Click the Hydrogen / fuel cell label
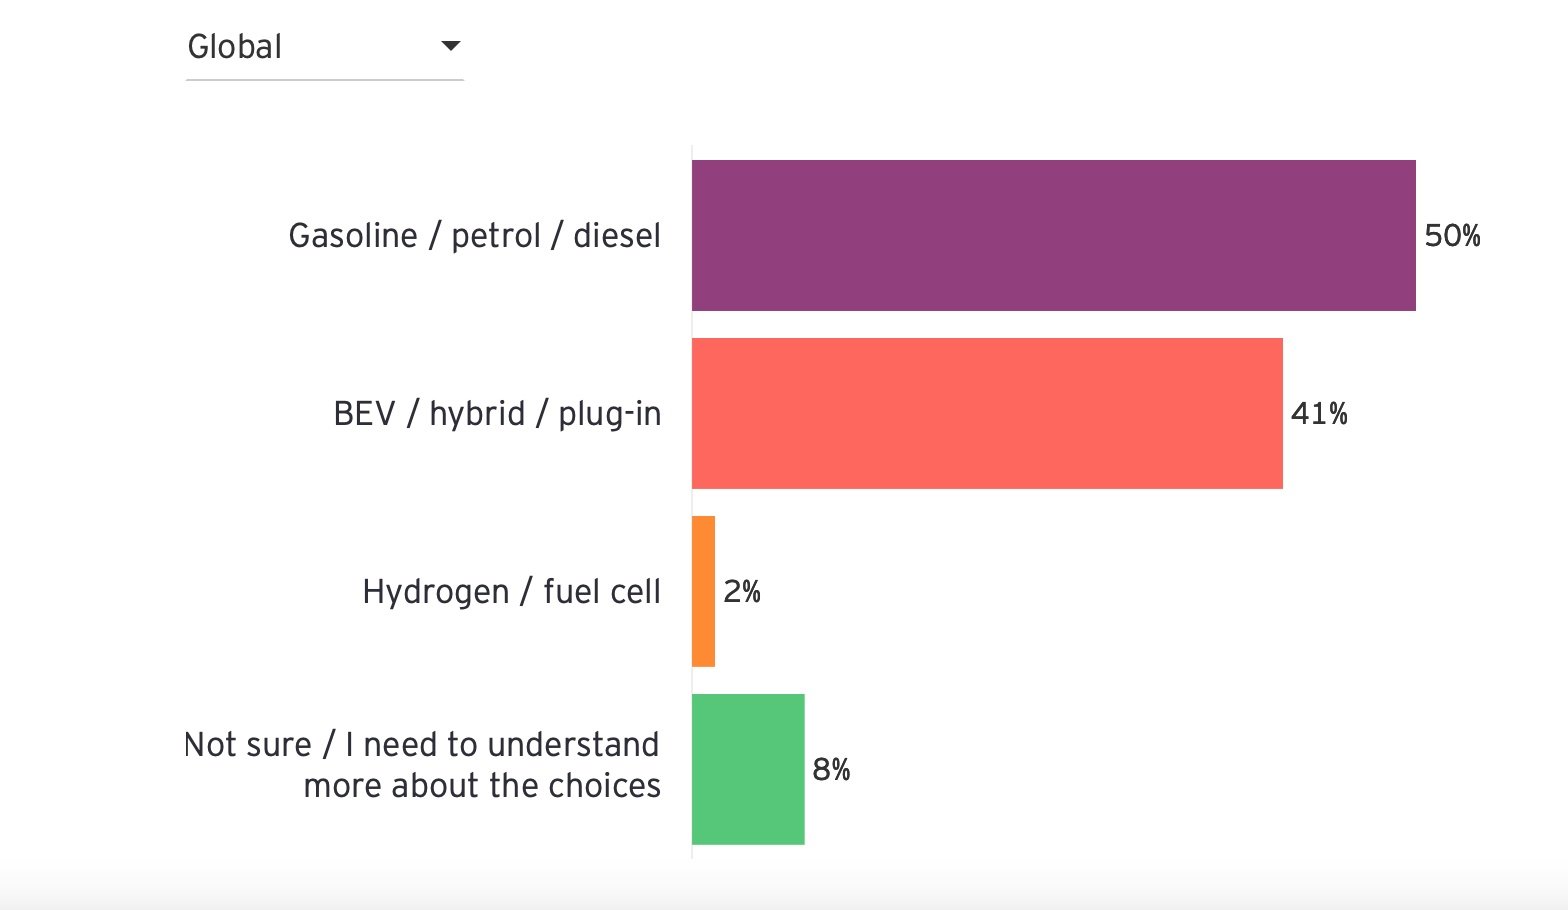1568x910 pixels. tap(511, 592)
